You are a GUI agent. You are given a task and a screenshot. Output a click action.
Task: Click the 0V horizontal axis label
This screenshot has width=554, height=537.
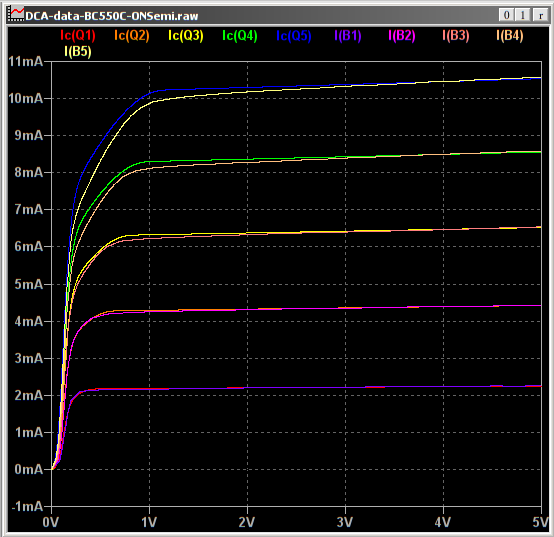coord(51,522)
